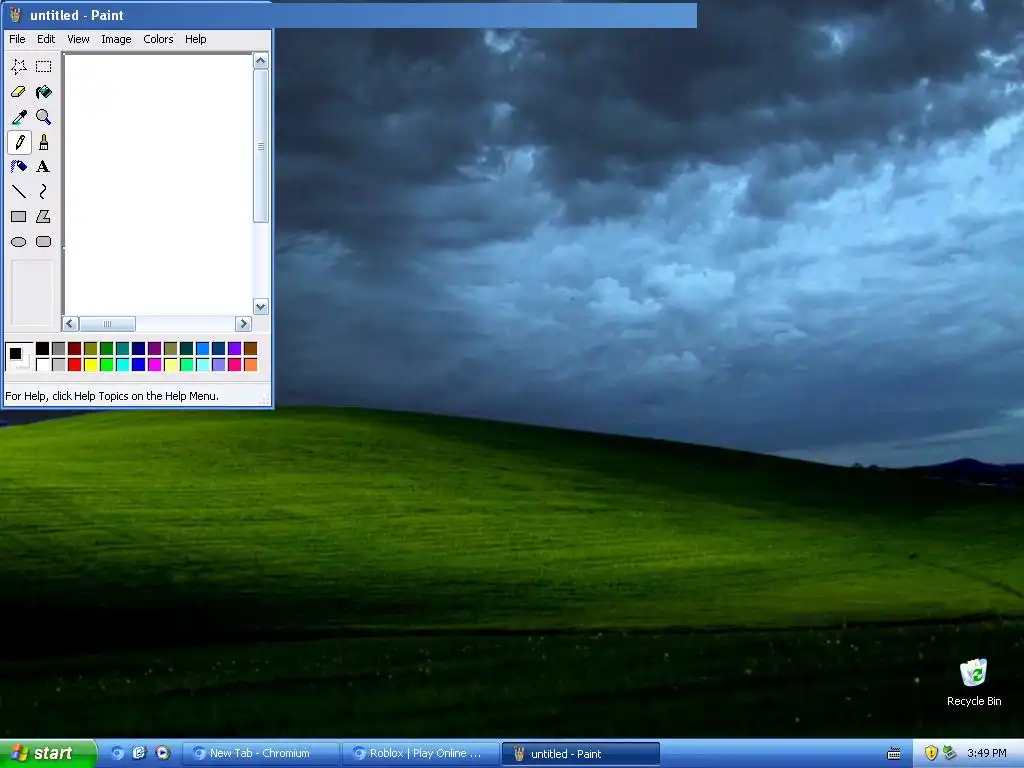Open Windows Media Player quick launch icon
The image size is (1024, 768).
163,753
